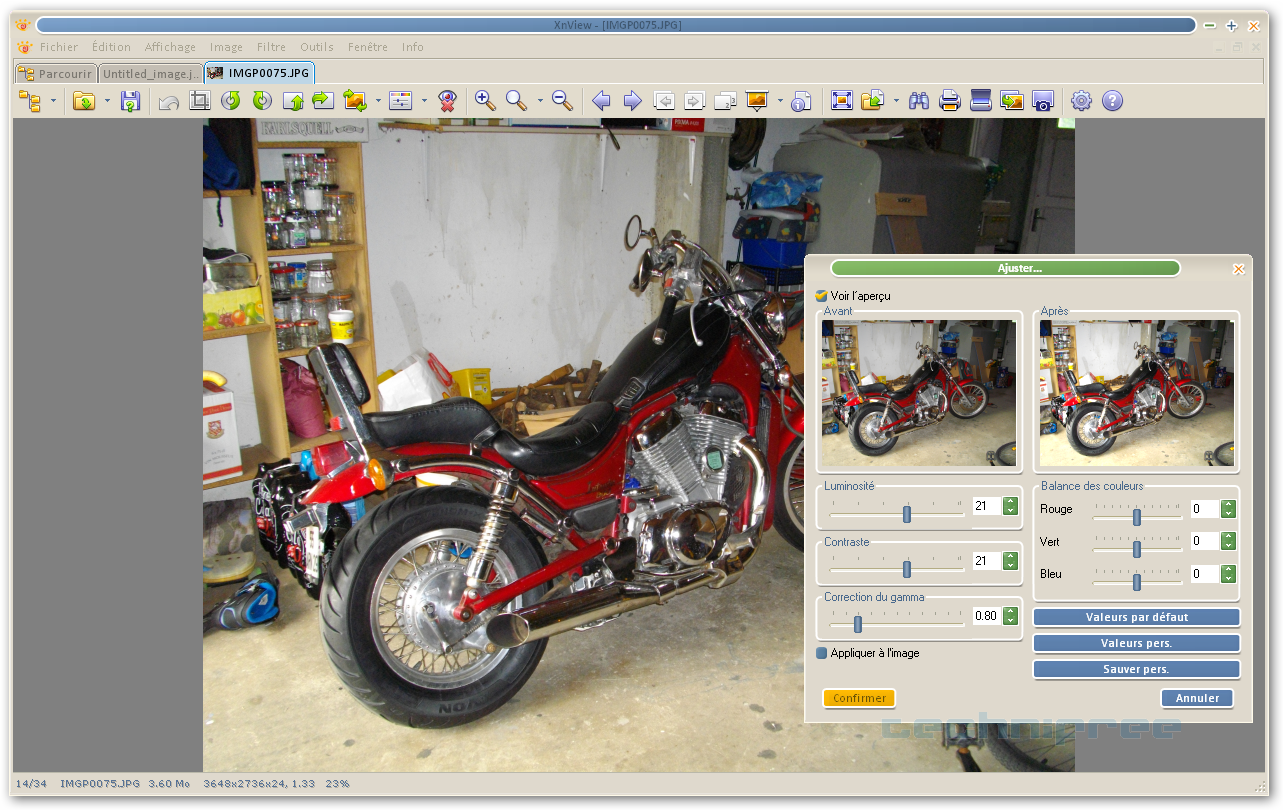Open the dropdown arrow beside the zoom magnifier
1283x810 pixels.
pos(540,101)
